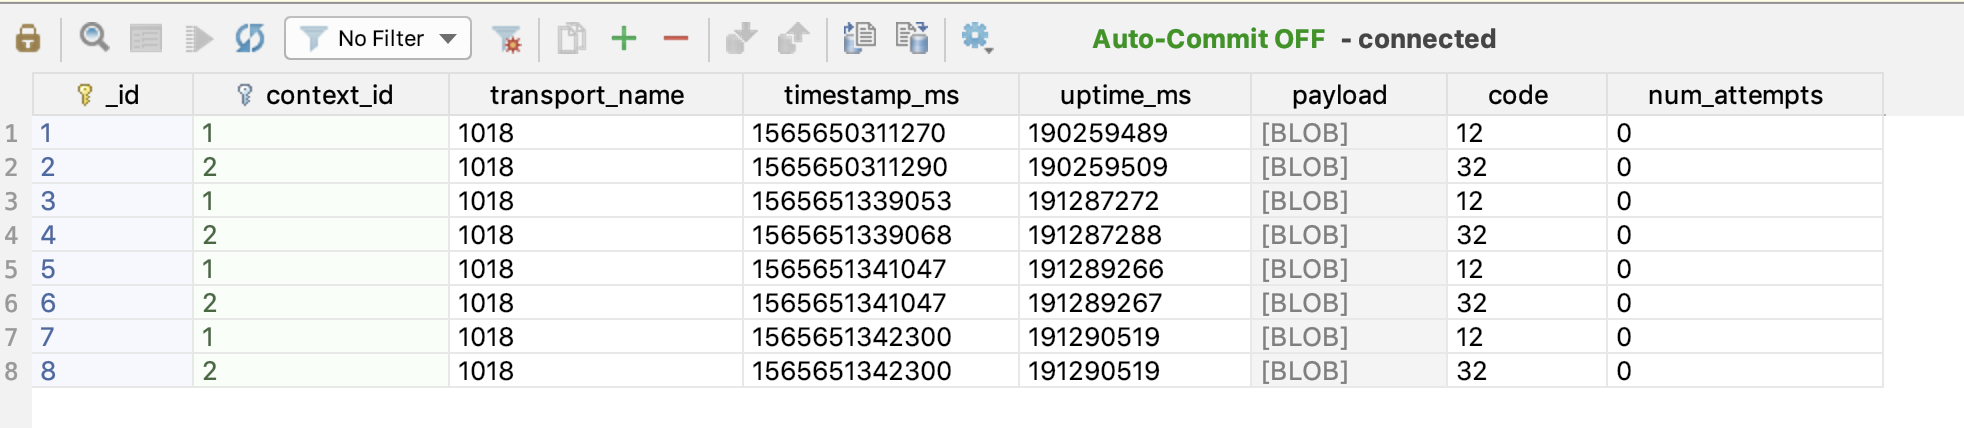Viewport: 1964px width, 428px height.
Task: Delete row using red minus icon
Action: [676, 39]
